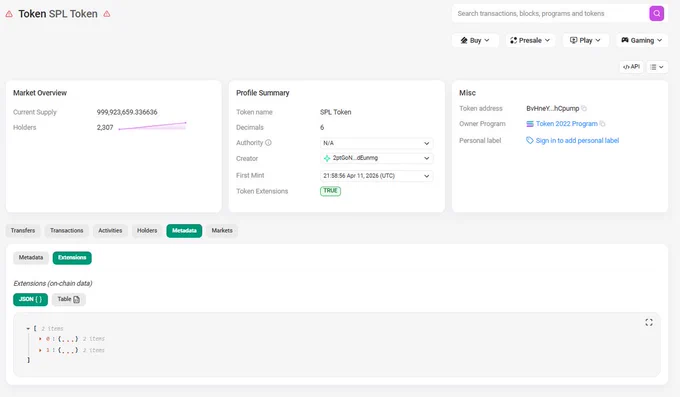Click the Extensions (on-chain data) heading
The width and height of the screenshot is (680, 397).
coord(53,283)
